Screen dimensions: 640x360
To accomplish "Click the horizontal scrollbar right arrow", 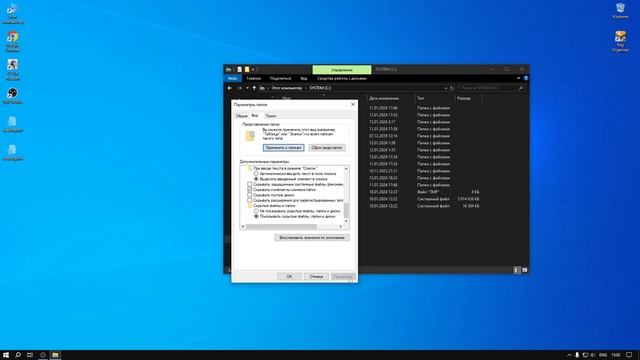I will click(341, 227).
